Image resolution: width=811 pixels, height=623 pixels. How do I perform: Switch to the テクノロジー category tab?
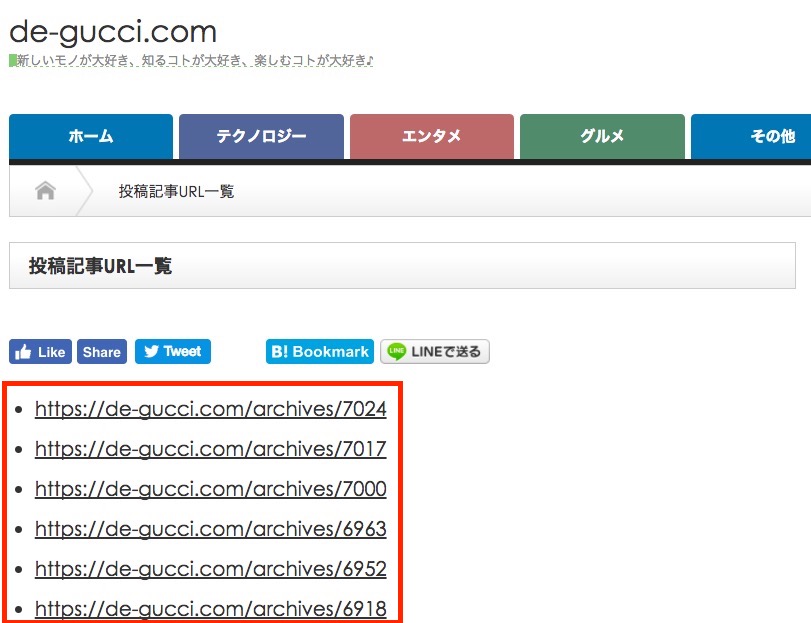click(x=261, y=137)
